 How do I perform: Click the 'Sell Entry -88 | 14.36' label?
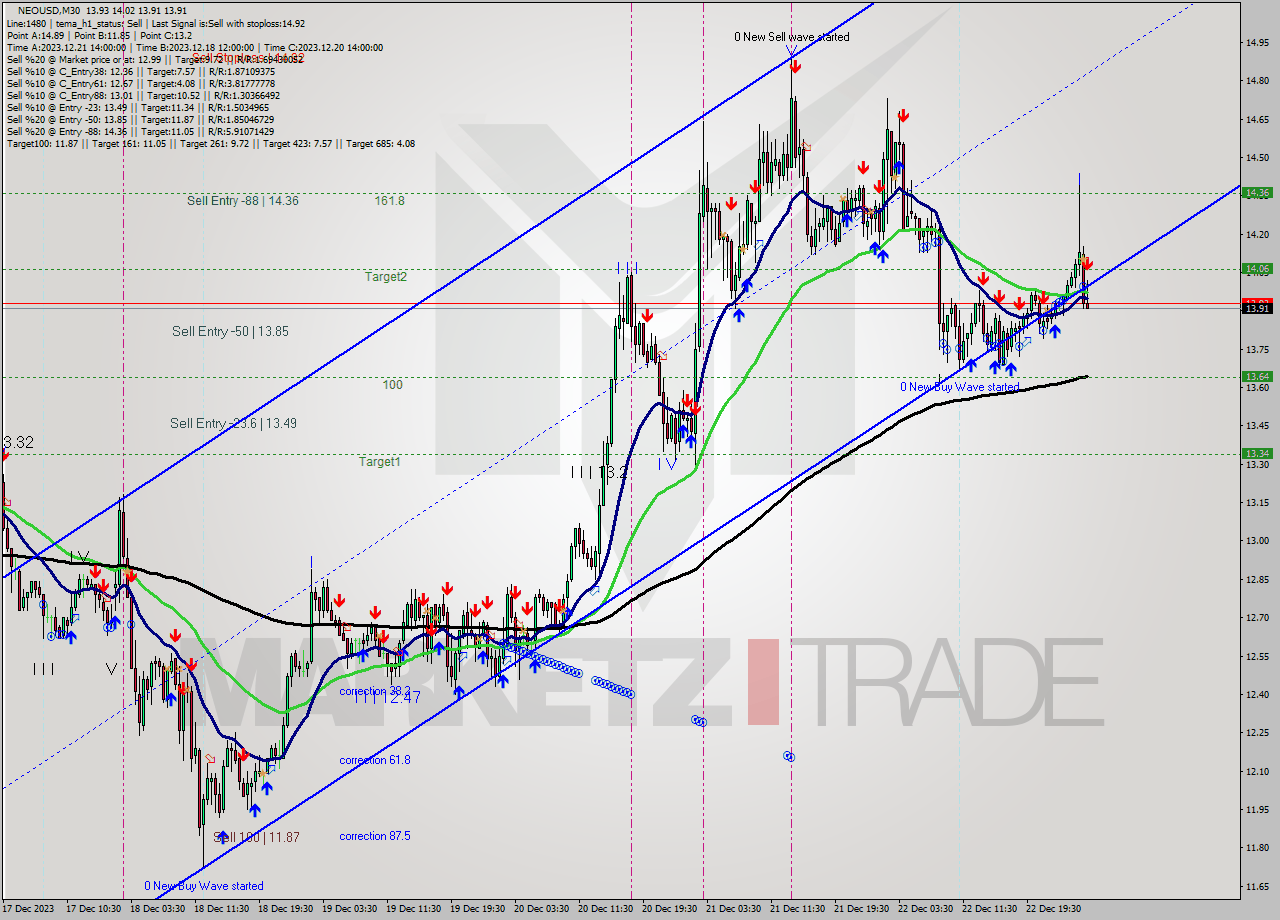point(243,201)
